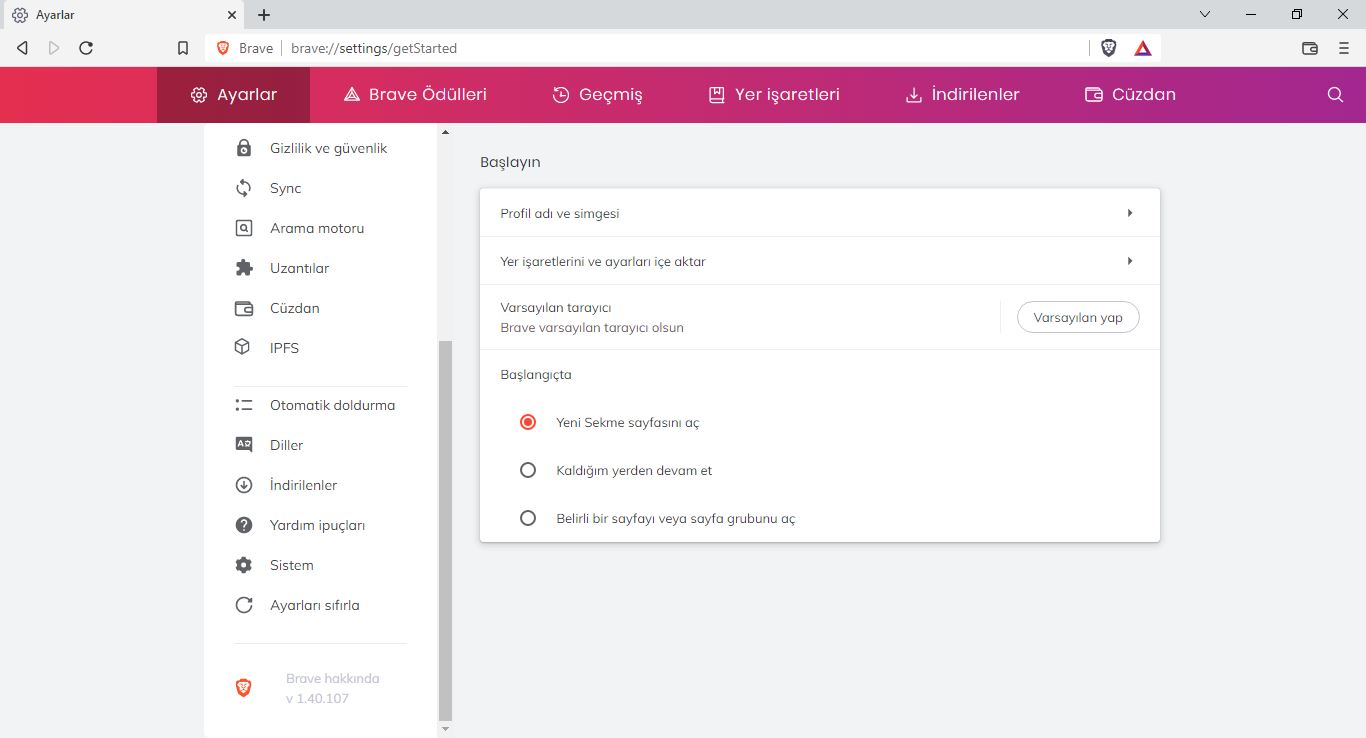This screenshot has height=738, width=1366.
Task: Expand Yer işaretlerini ve ayarları içe aktar
Action: pyautogui.click(x=820, y=261)
